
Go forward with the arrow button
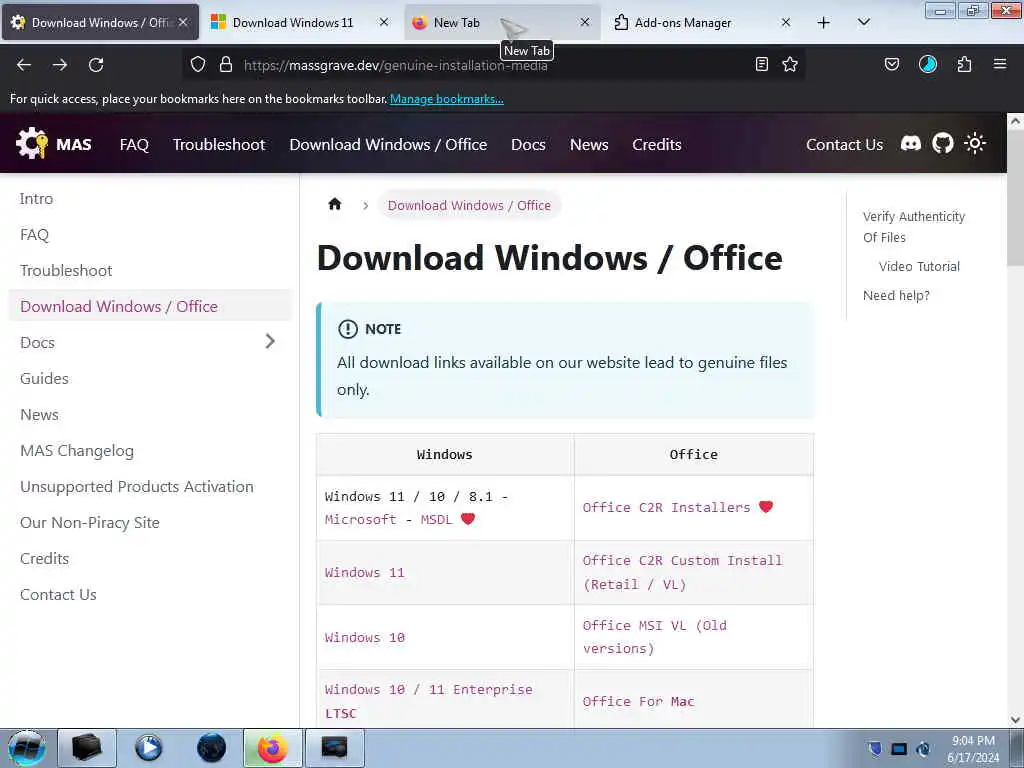(60, 65)
